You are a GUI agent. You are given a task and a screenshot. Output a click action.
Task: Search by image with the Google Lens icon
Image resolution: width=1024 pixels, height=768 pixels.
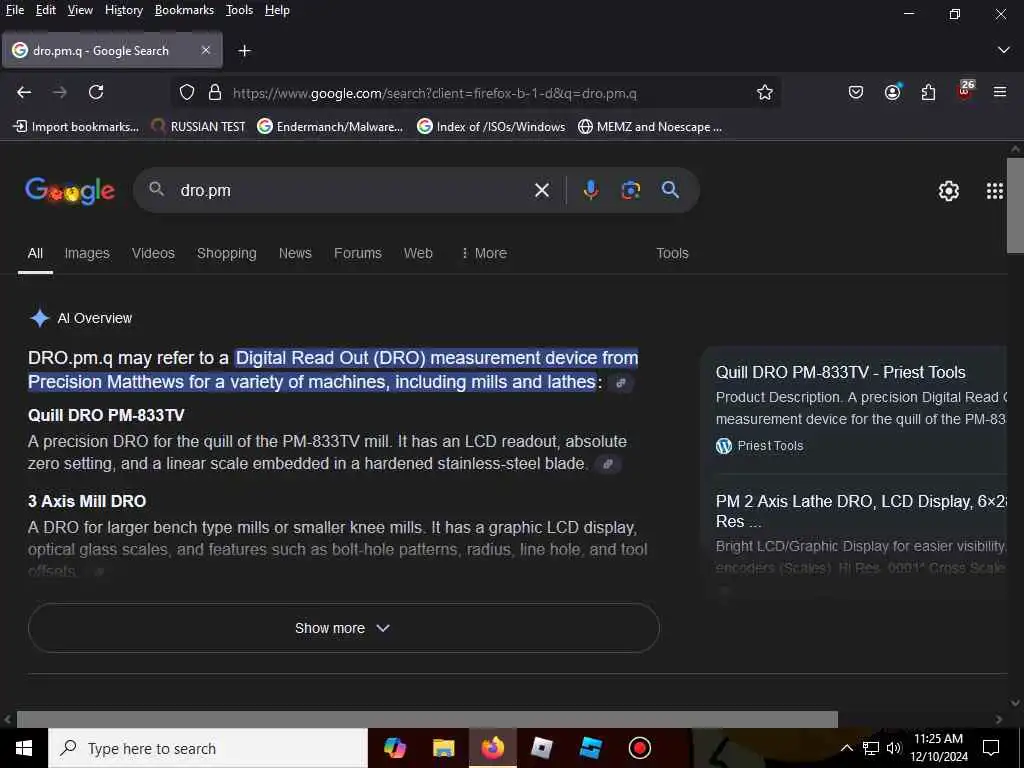[x=630, y=190]
